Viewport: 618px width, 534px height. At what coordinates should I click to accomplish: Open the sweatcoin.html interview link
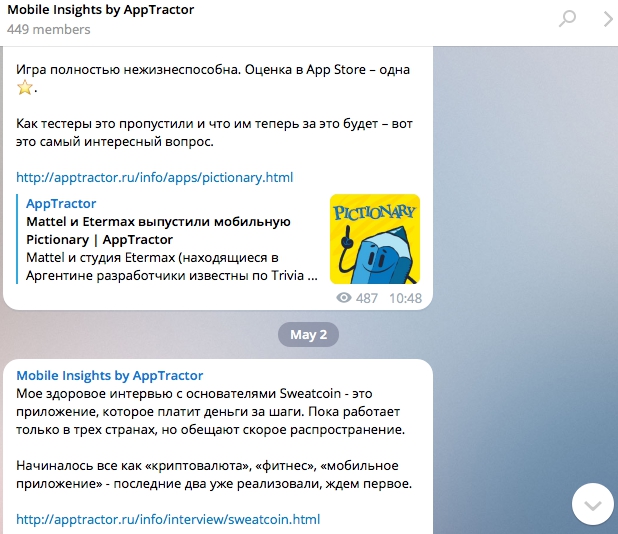168,519
